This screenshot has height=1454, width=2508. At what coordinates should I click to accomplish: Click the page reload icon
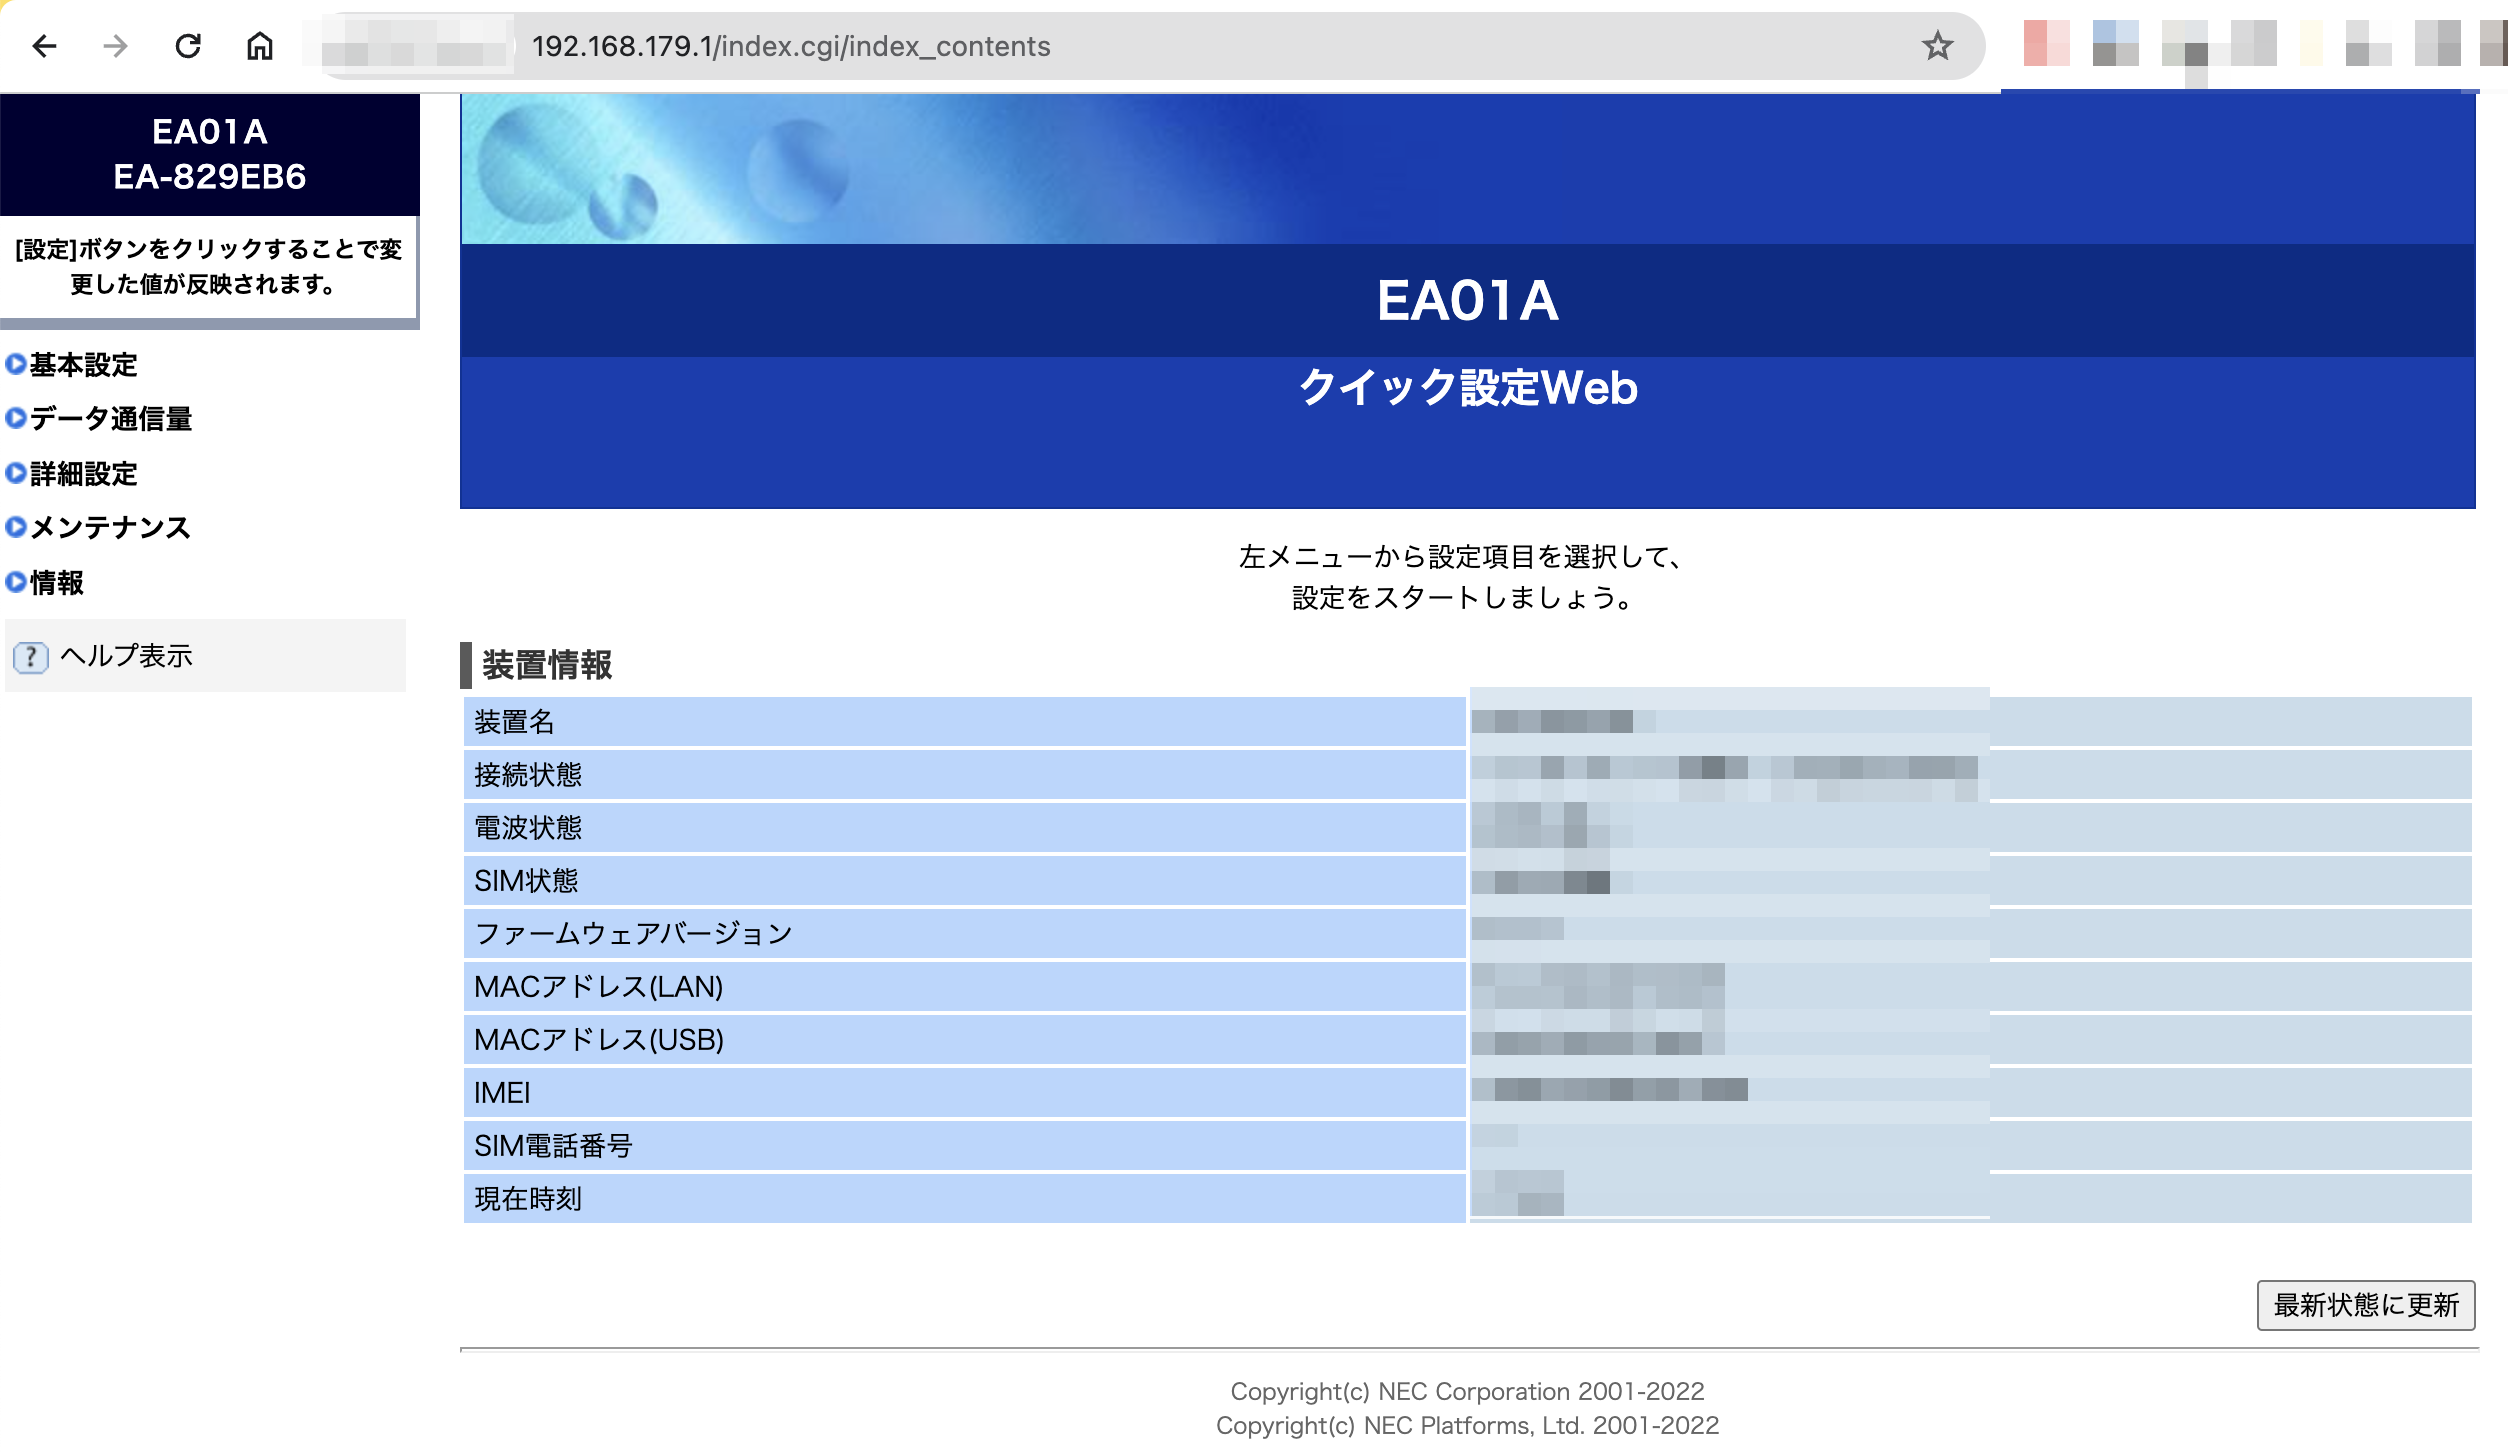pos(188,46)
